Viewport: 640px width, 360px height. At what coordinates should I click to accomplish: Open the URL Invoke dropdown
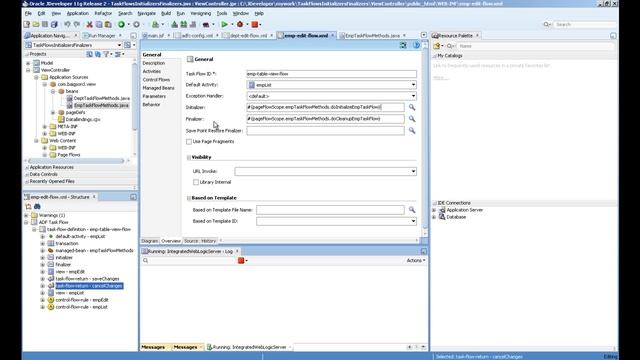[413, 171]
